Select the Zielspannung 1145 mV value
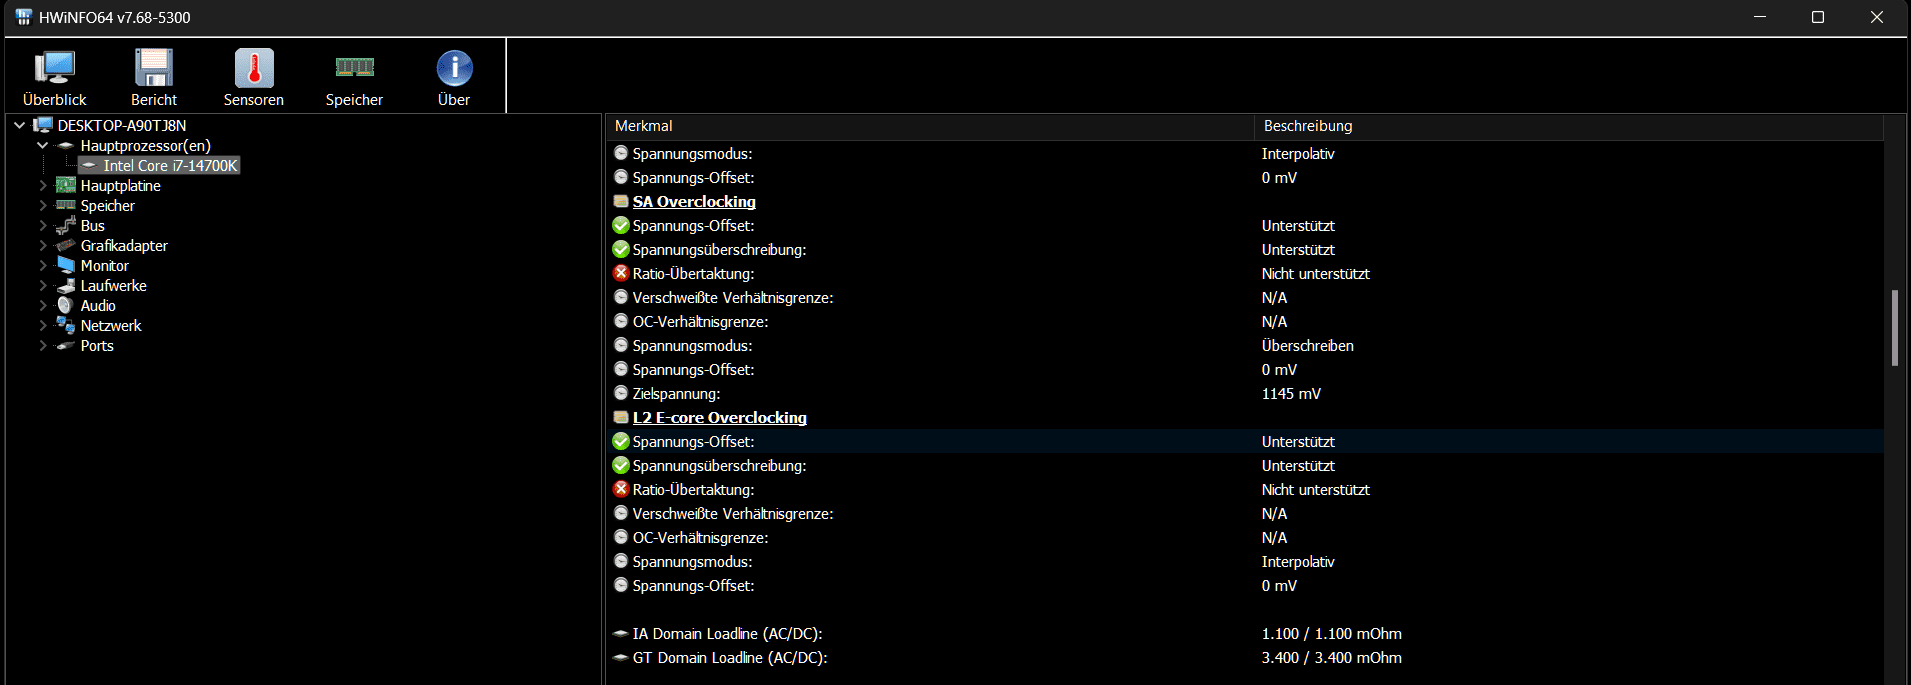The image size is (1911, 685). coord(1291,393)
